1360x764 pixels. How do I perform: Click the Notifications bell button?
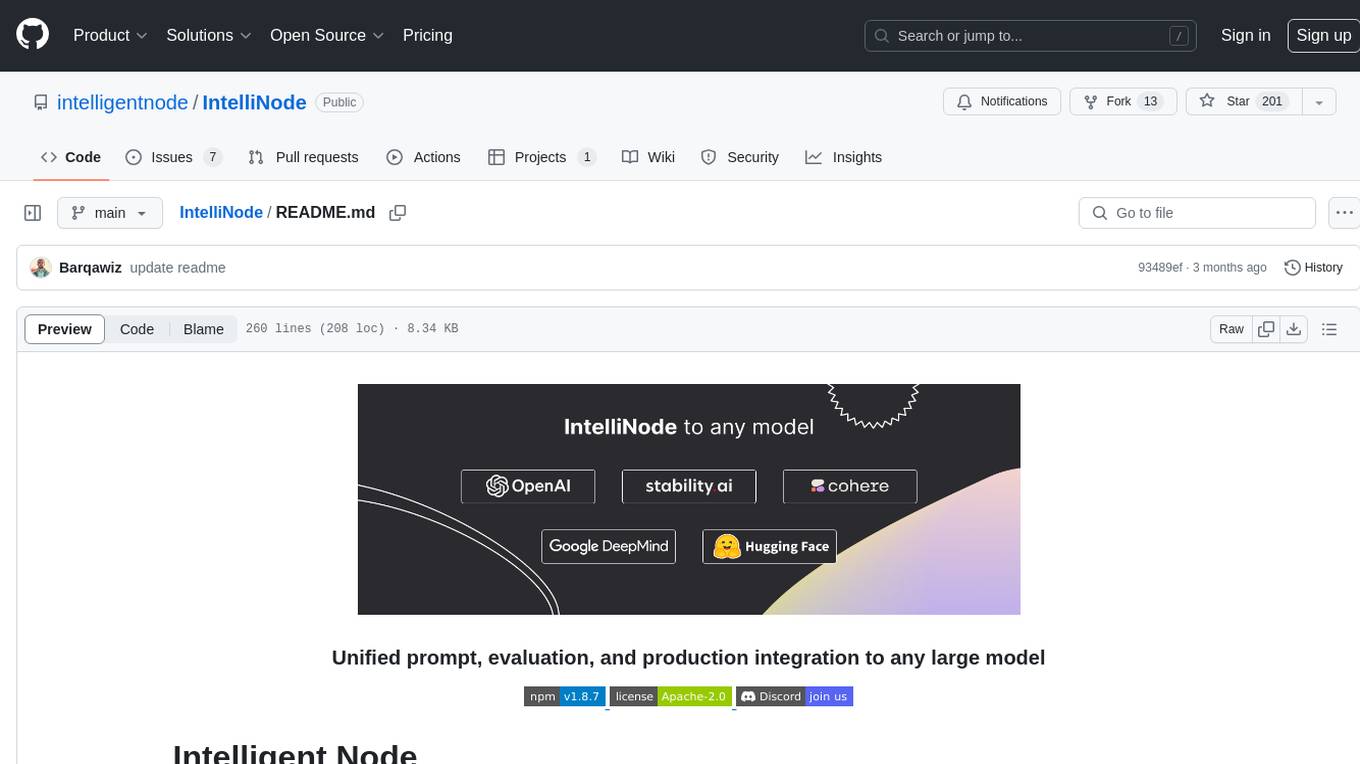(1002, 101)
